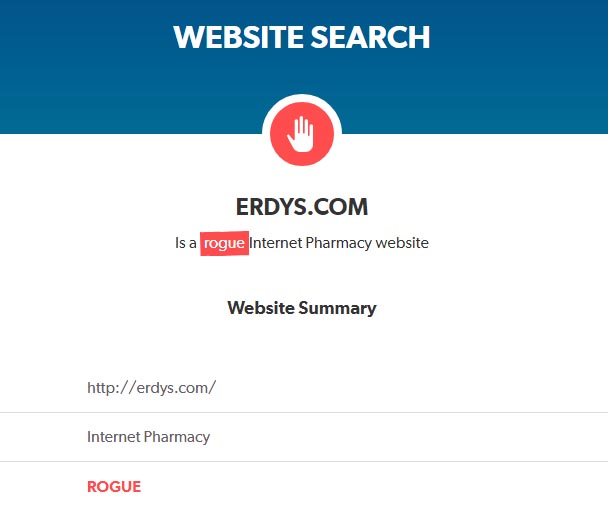Click 'Internet Pharmacy website' description text

click(339, 243)
